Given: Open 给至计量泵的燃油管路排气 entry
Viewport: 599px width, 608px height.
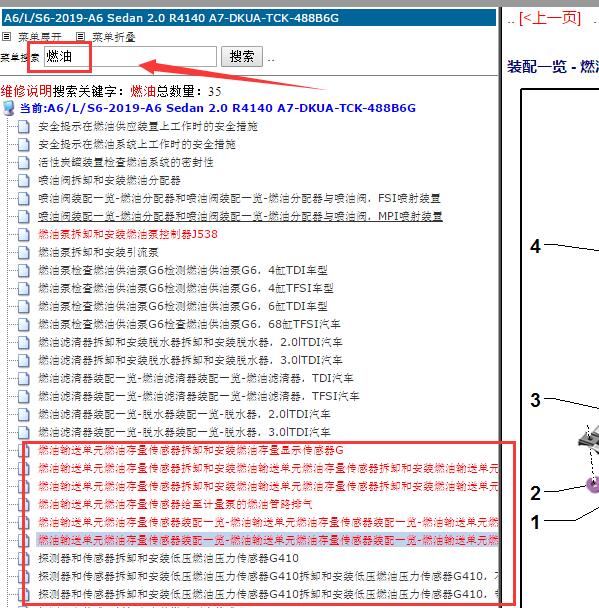Looking at the screenshot, I should pyautogui.click(x=175, y=504).
